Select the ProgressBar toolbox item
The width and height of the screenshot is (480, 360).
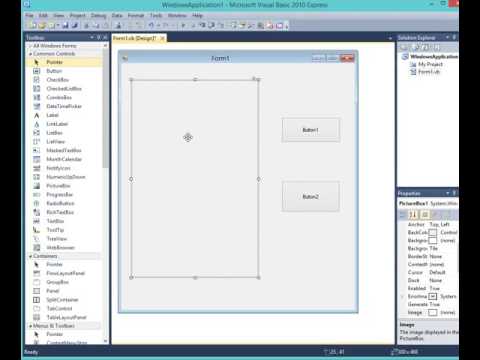pyautogui.click(x=63, y=195)
